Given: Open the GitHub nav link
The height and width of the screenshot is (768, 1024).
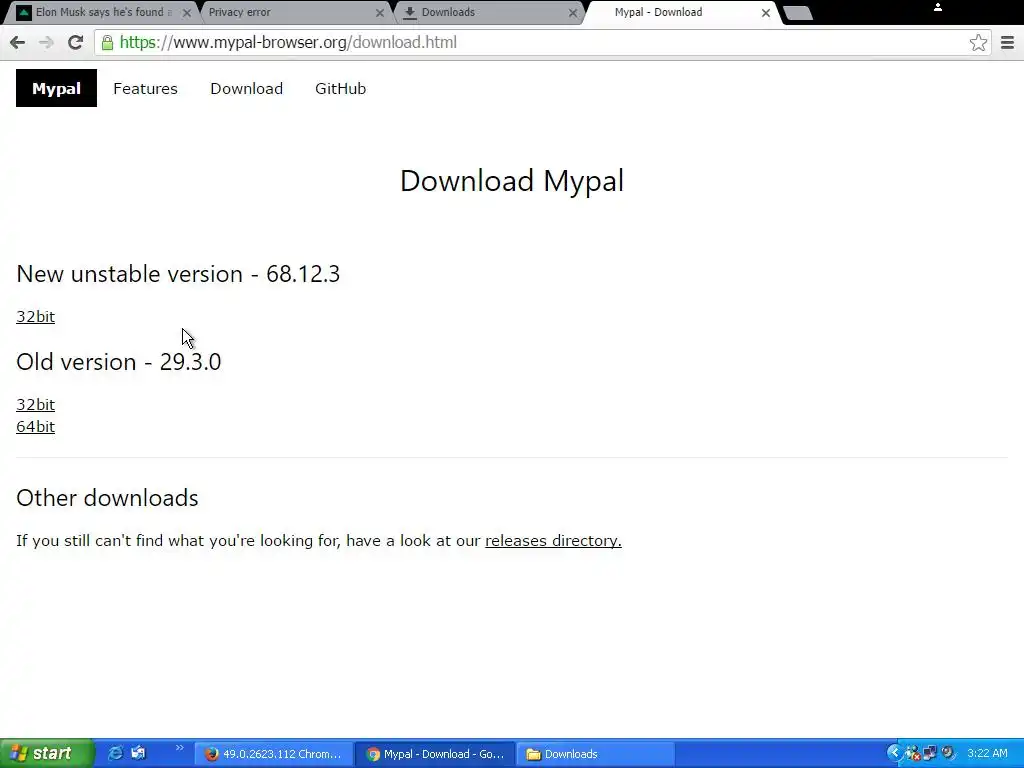Looking at the screenshot, I should point(340,88).
